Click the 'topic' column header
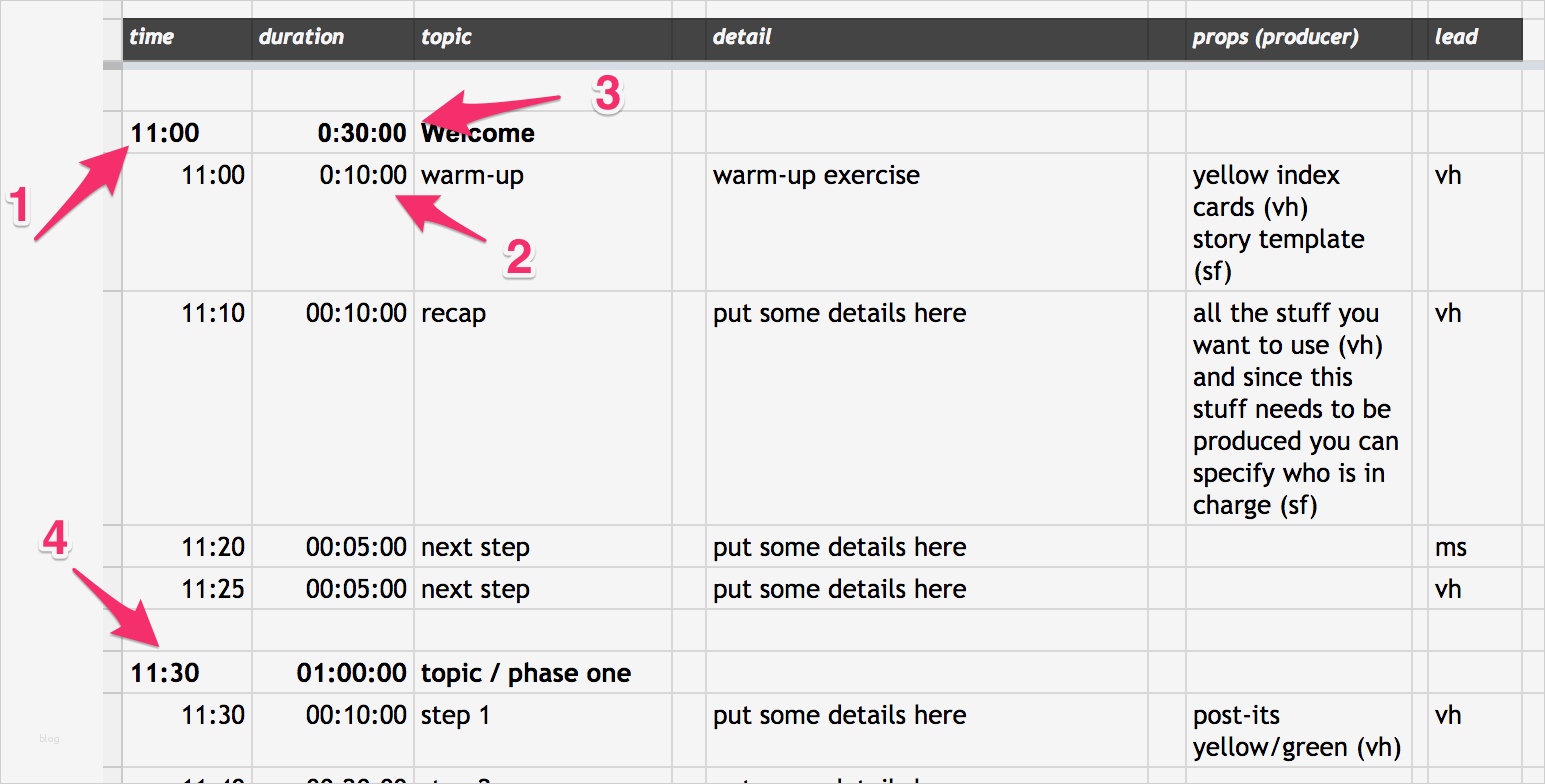1545x784 pixels. coord(446,38)
